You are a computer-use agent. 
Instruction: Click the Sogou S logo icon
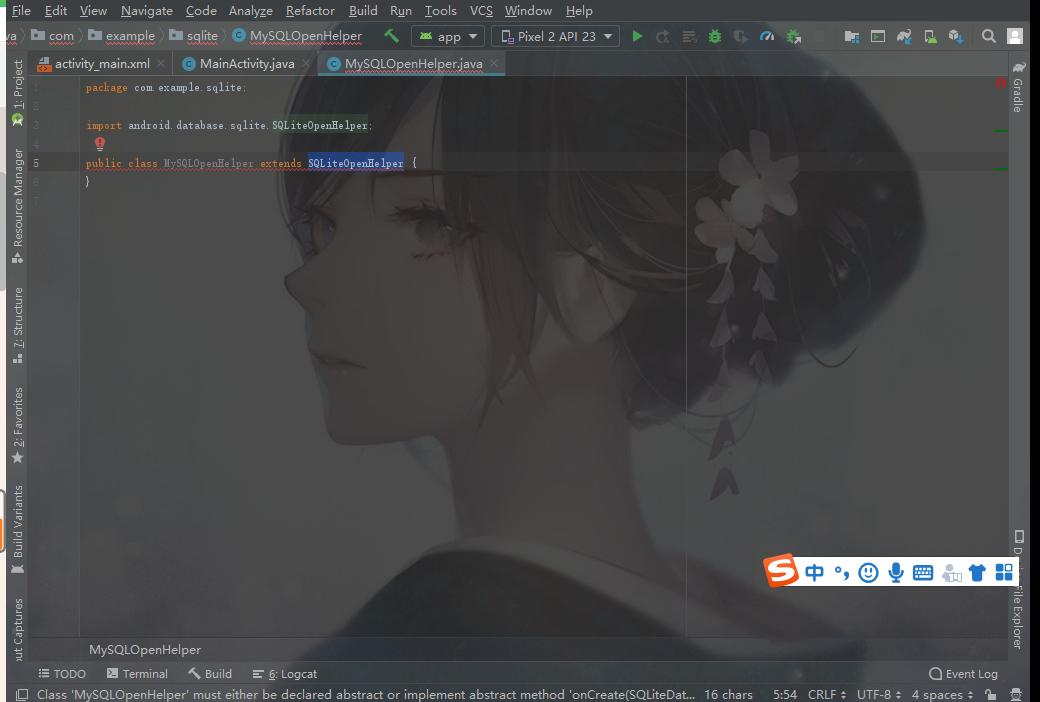click(781, 570)
